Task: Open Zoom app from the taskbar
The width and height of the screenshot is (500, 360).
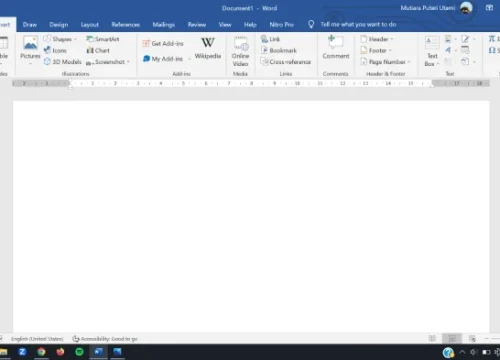Action: click(22, 352)
